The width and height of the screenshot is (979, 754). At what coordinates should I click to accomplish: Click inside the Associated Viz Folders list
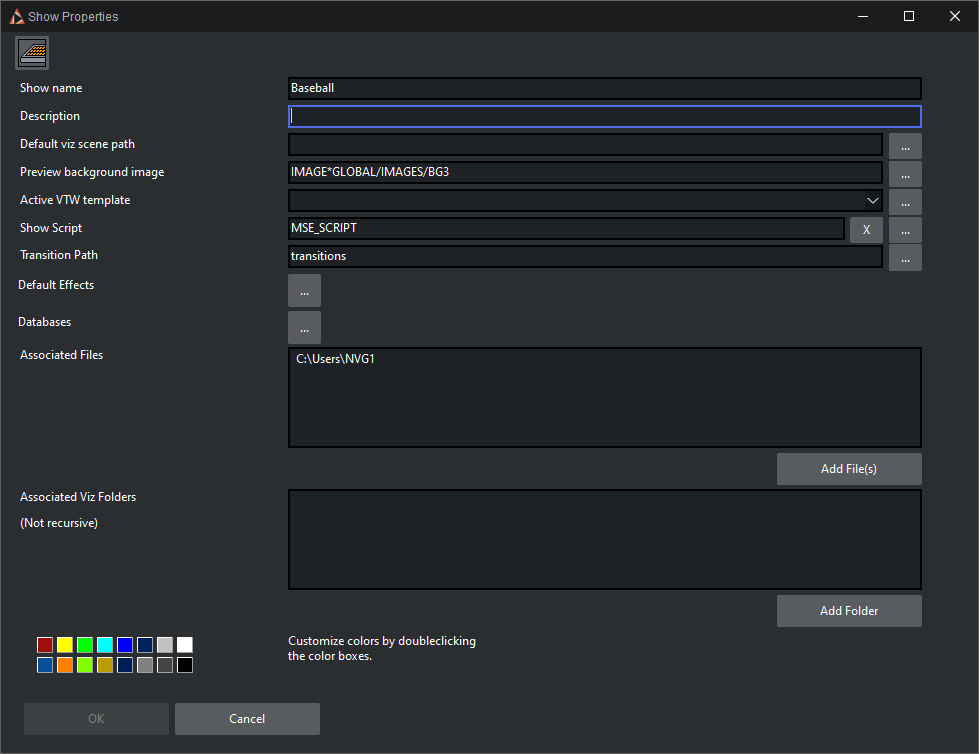604,539
